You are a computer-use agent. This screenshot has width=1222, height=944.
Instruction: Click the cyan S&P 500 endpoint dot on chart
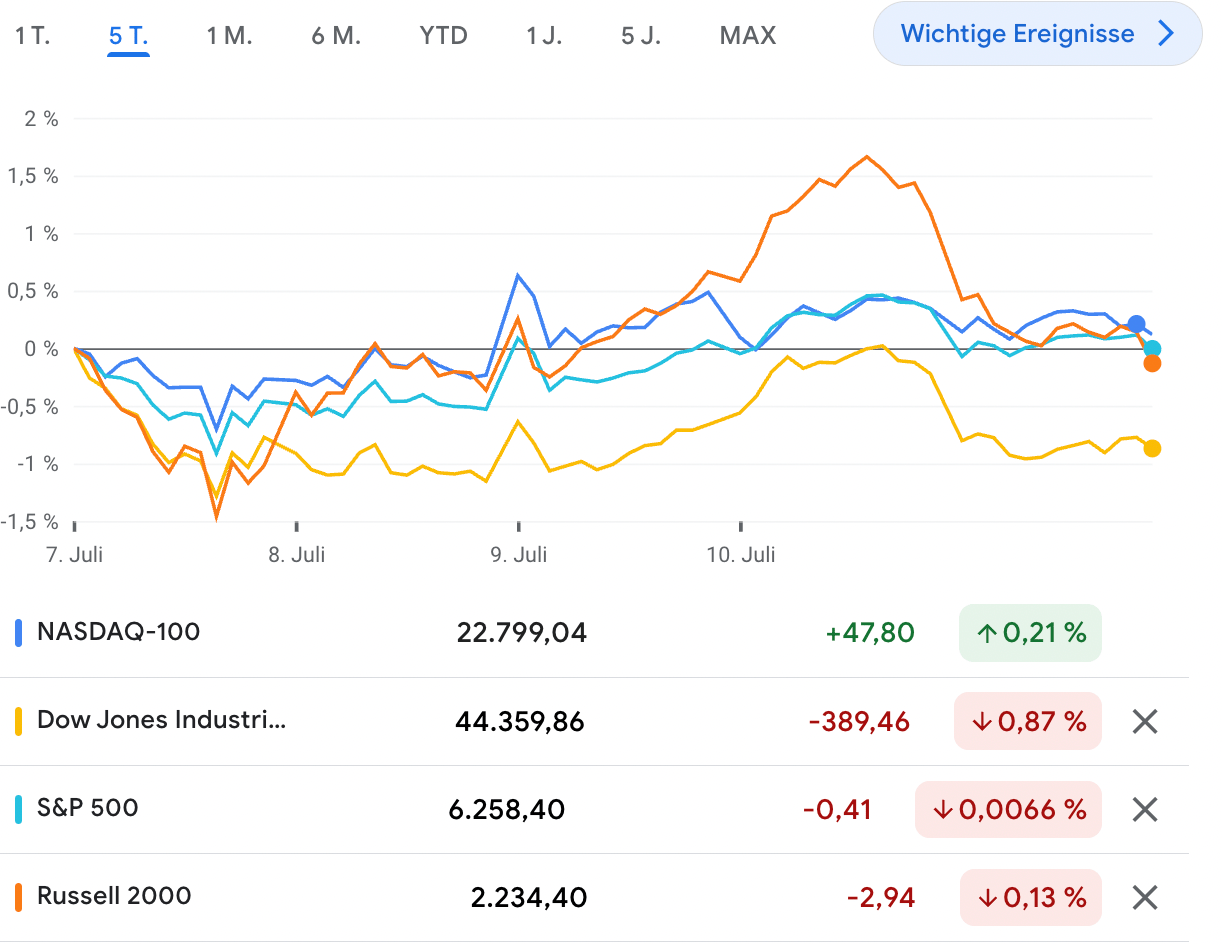pyautogui.click(x=1152, y=349)
